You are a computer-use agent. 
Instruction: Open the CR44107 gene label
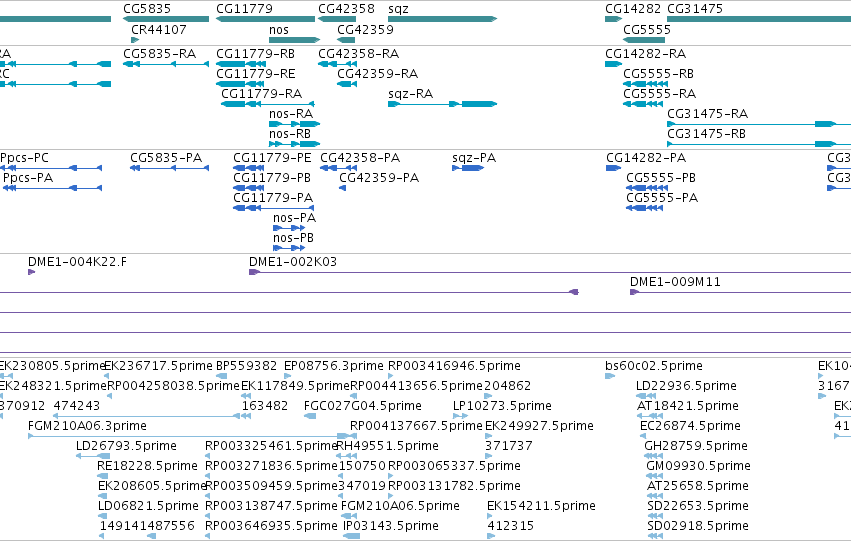point(158,30)
